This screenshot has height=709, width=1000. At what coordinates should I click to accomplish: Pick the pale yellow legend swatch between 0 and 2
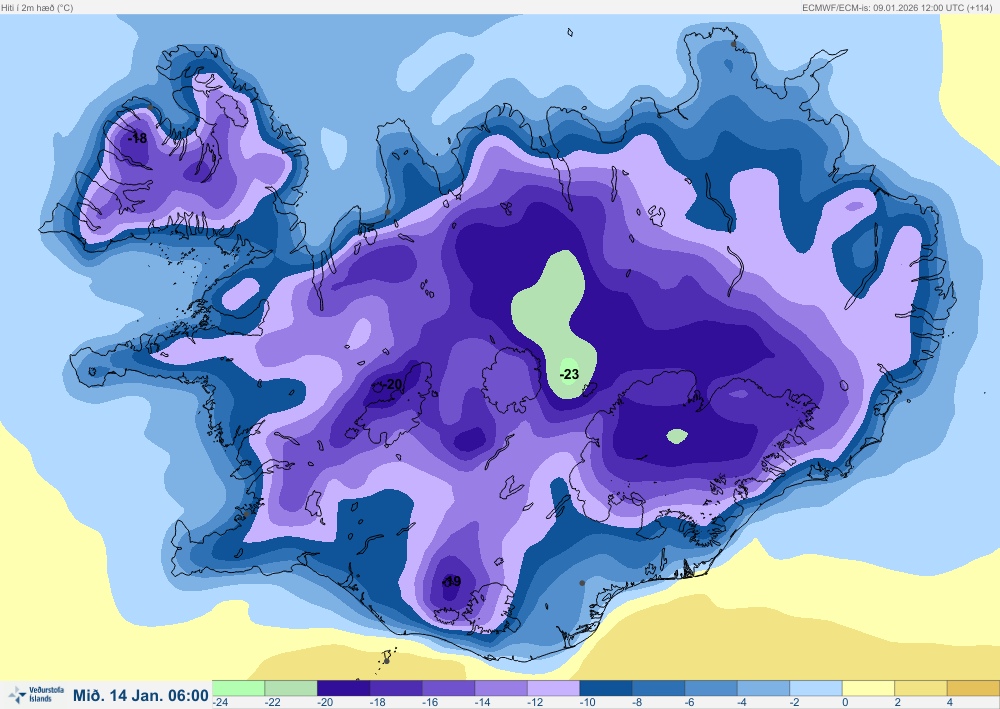[x=869, y=688]
